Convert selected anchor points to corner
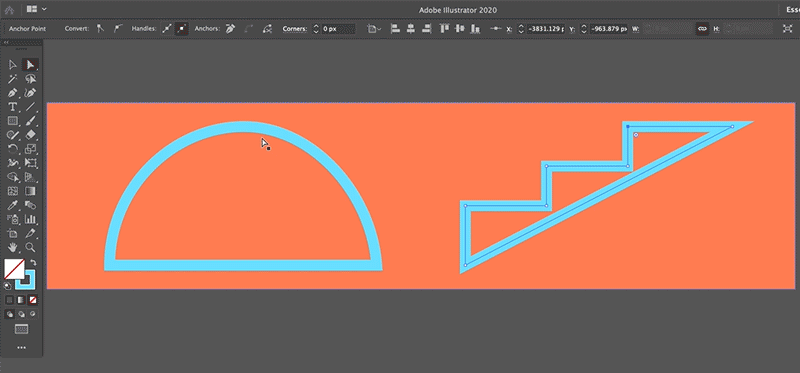Screen dimensions: 800x373 (x=101, y=29)
